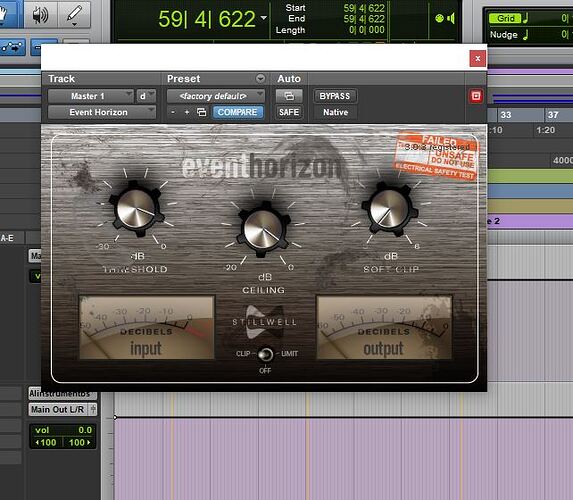
Task: Click the Track header label
Action: click(61, 79)
